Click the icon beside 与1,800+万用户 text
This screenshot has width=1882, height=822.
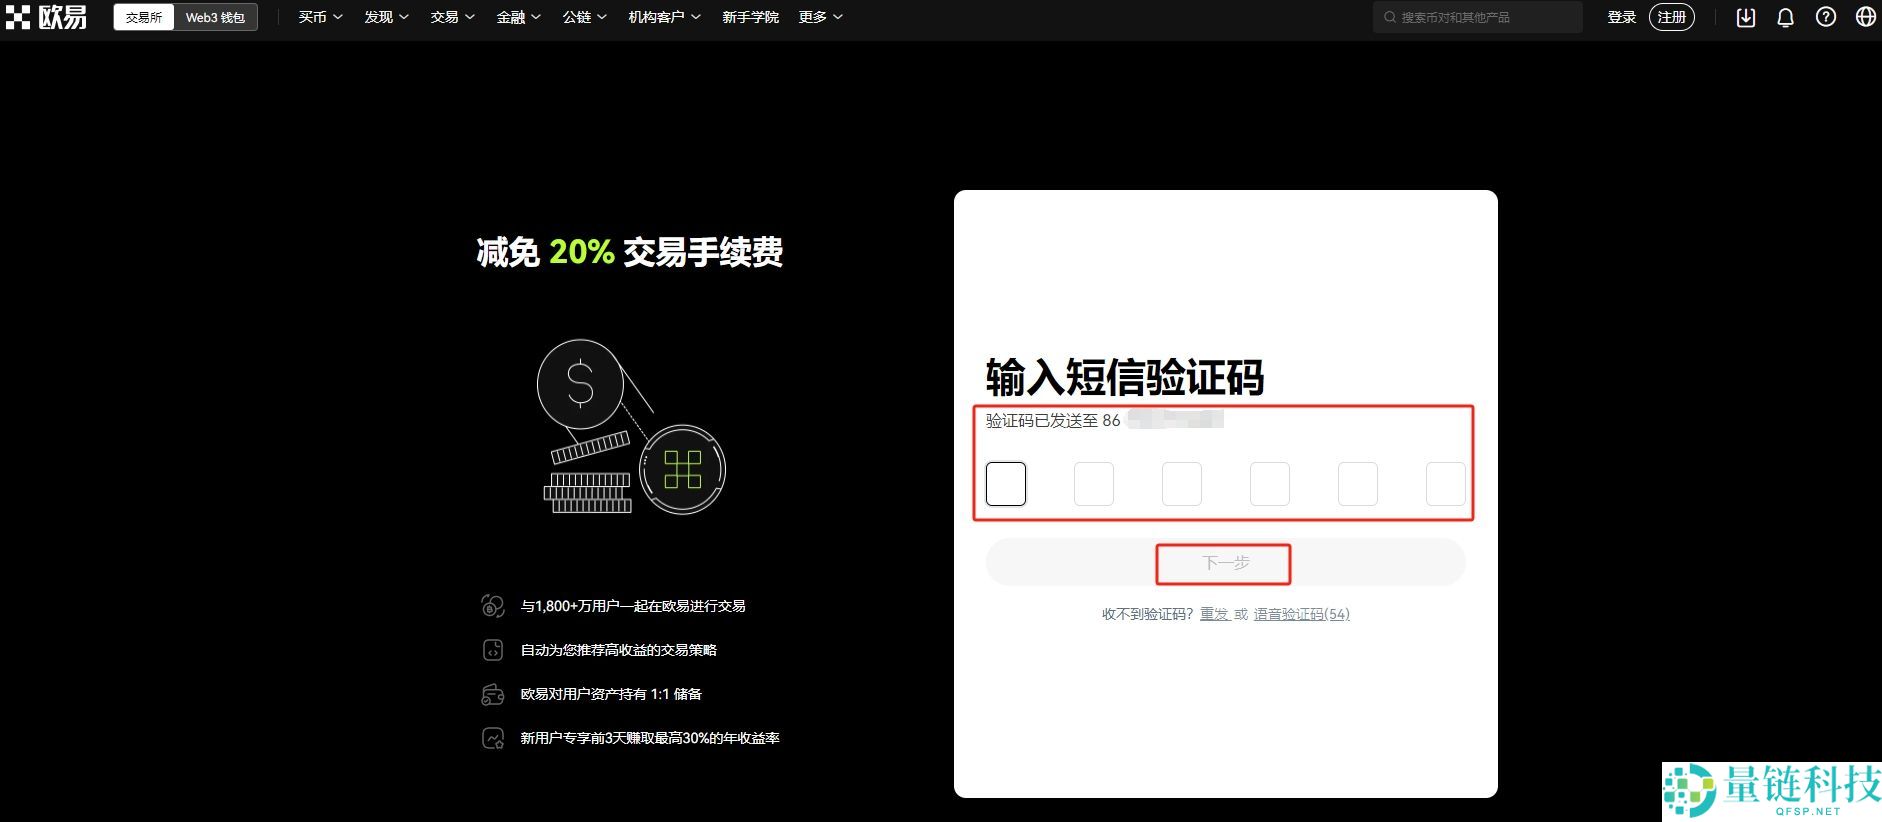[493, 606]
